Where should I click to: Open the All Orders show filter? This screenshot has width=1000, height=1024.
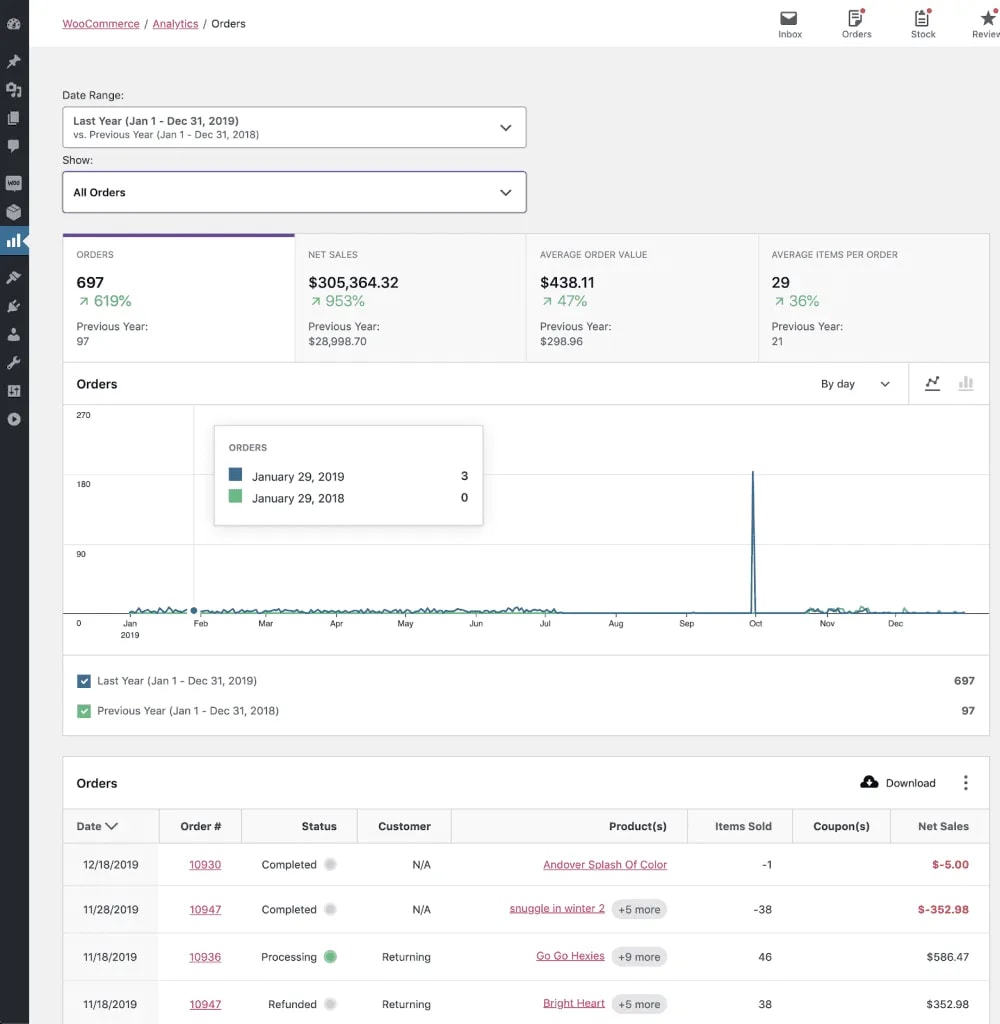pyautogui.click(x=294, y=192)
